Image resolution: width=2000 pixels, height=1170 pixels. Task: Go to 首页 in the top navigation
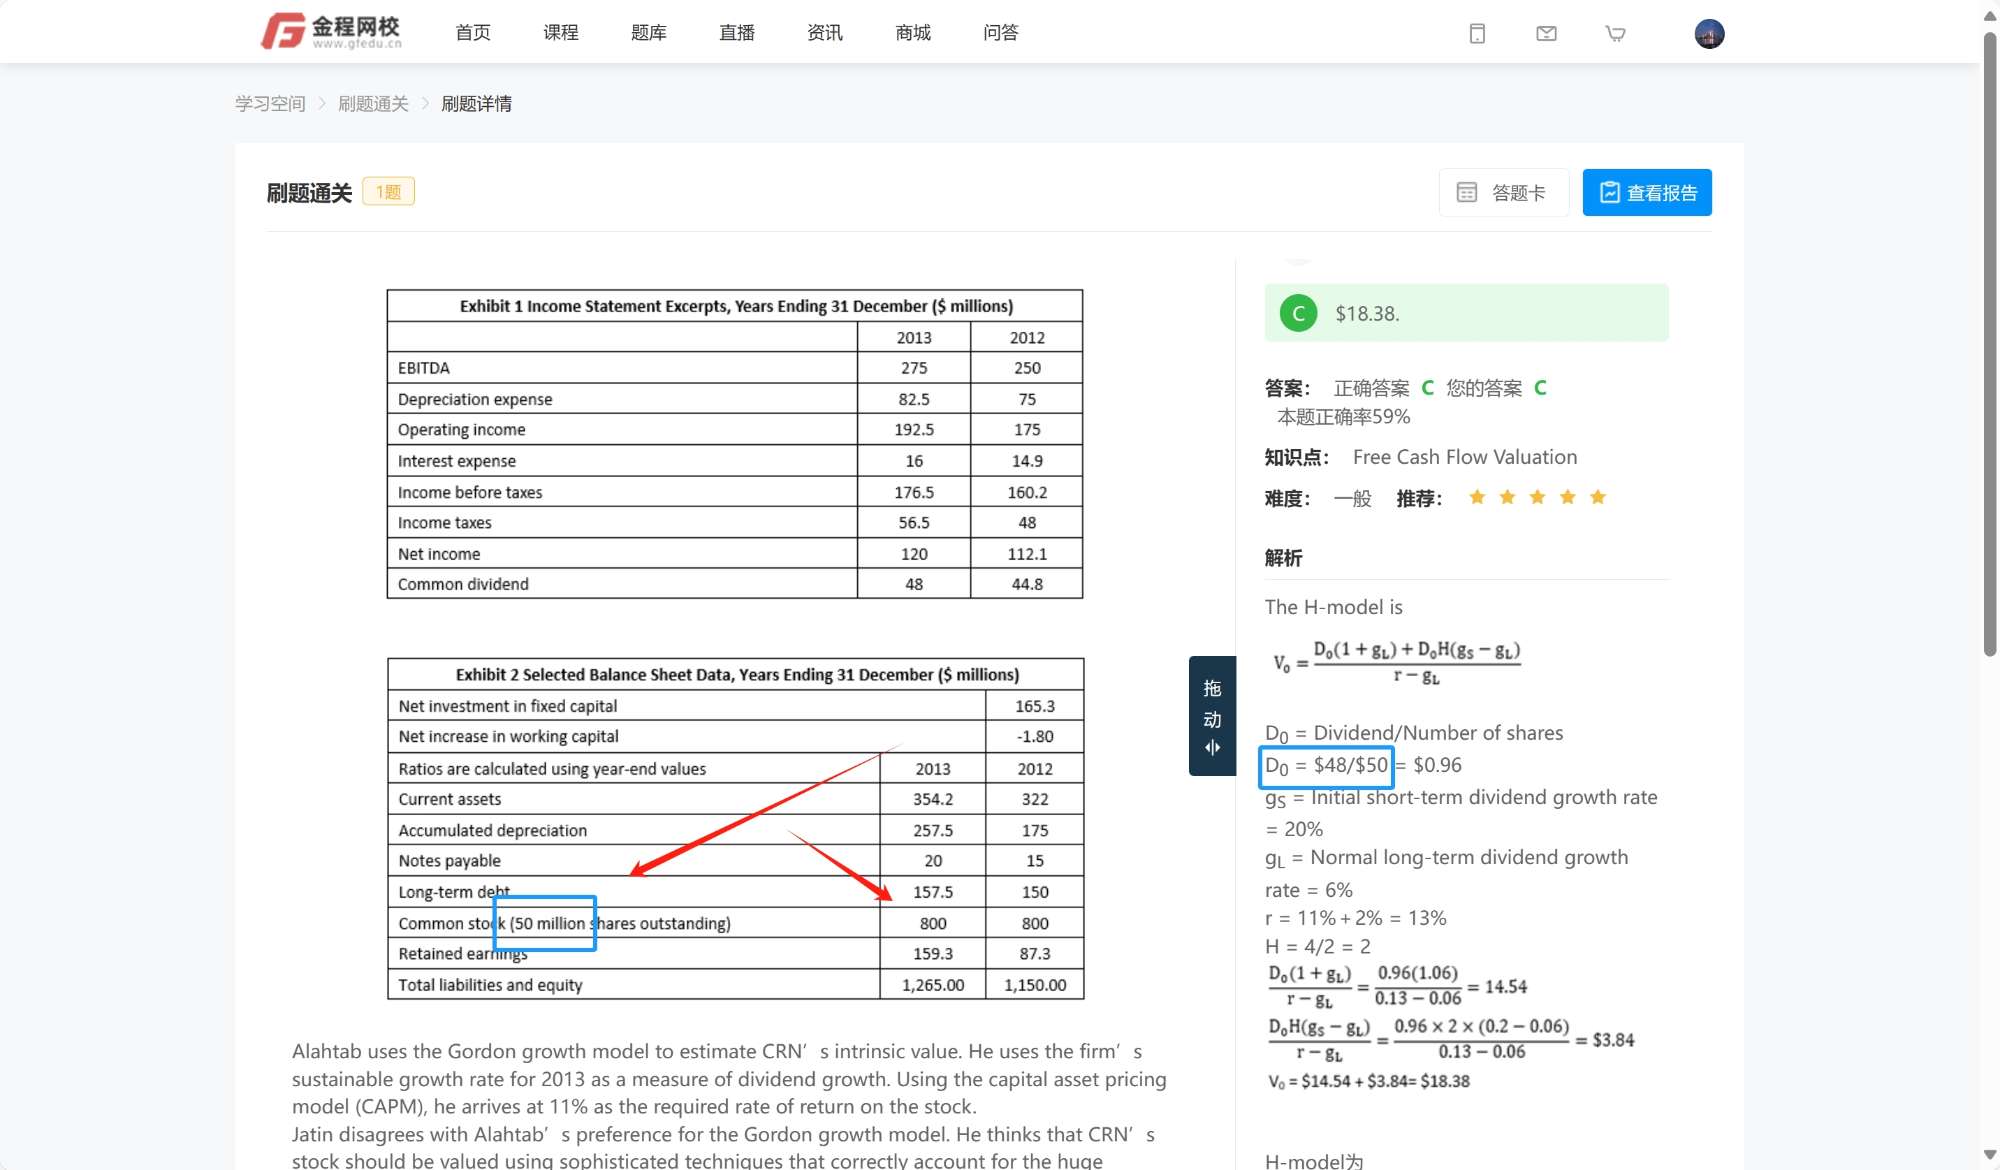pyautogui.click(x=473, y=33)
